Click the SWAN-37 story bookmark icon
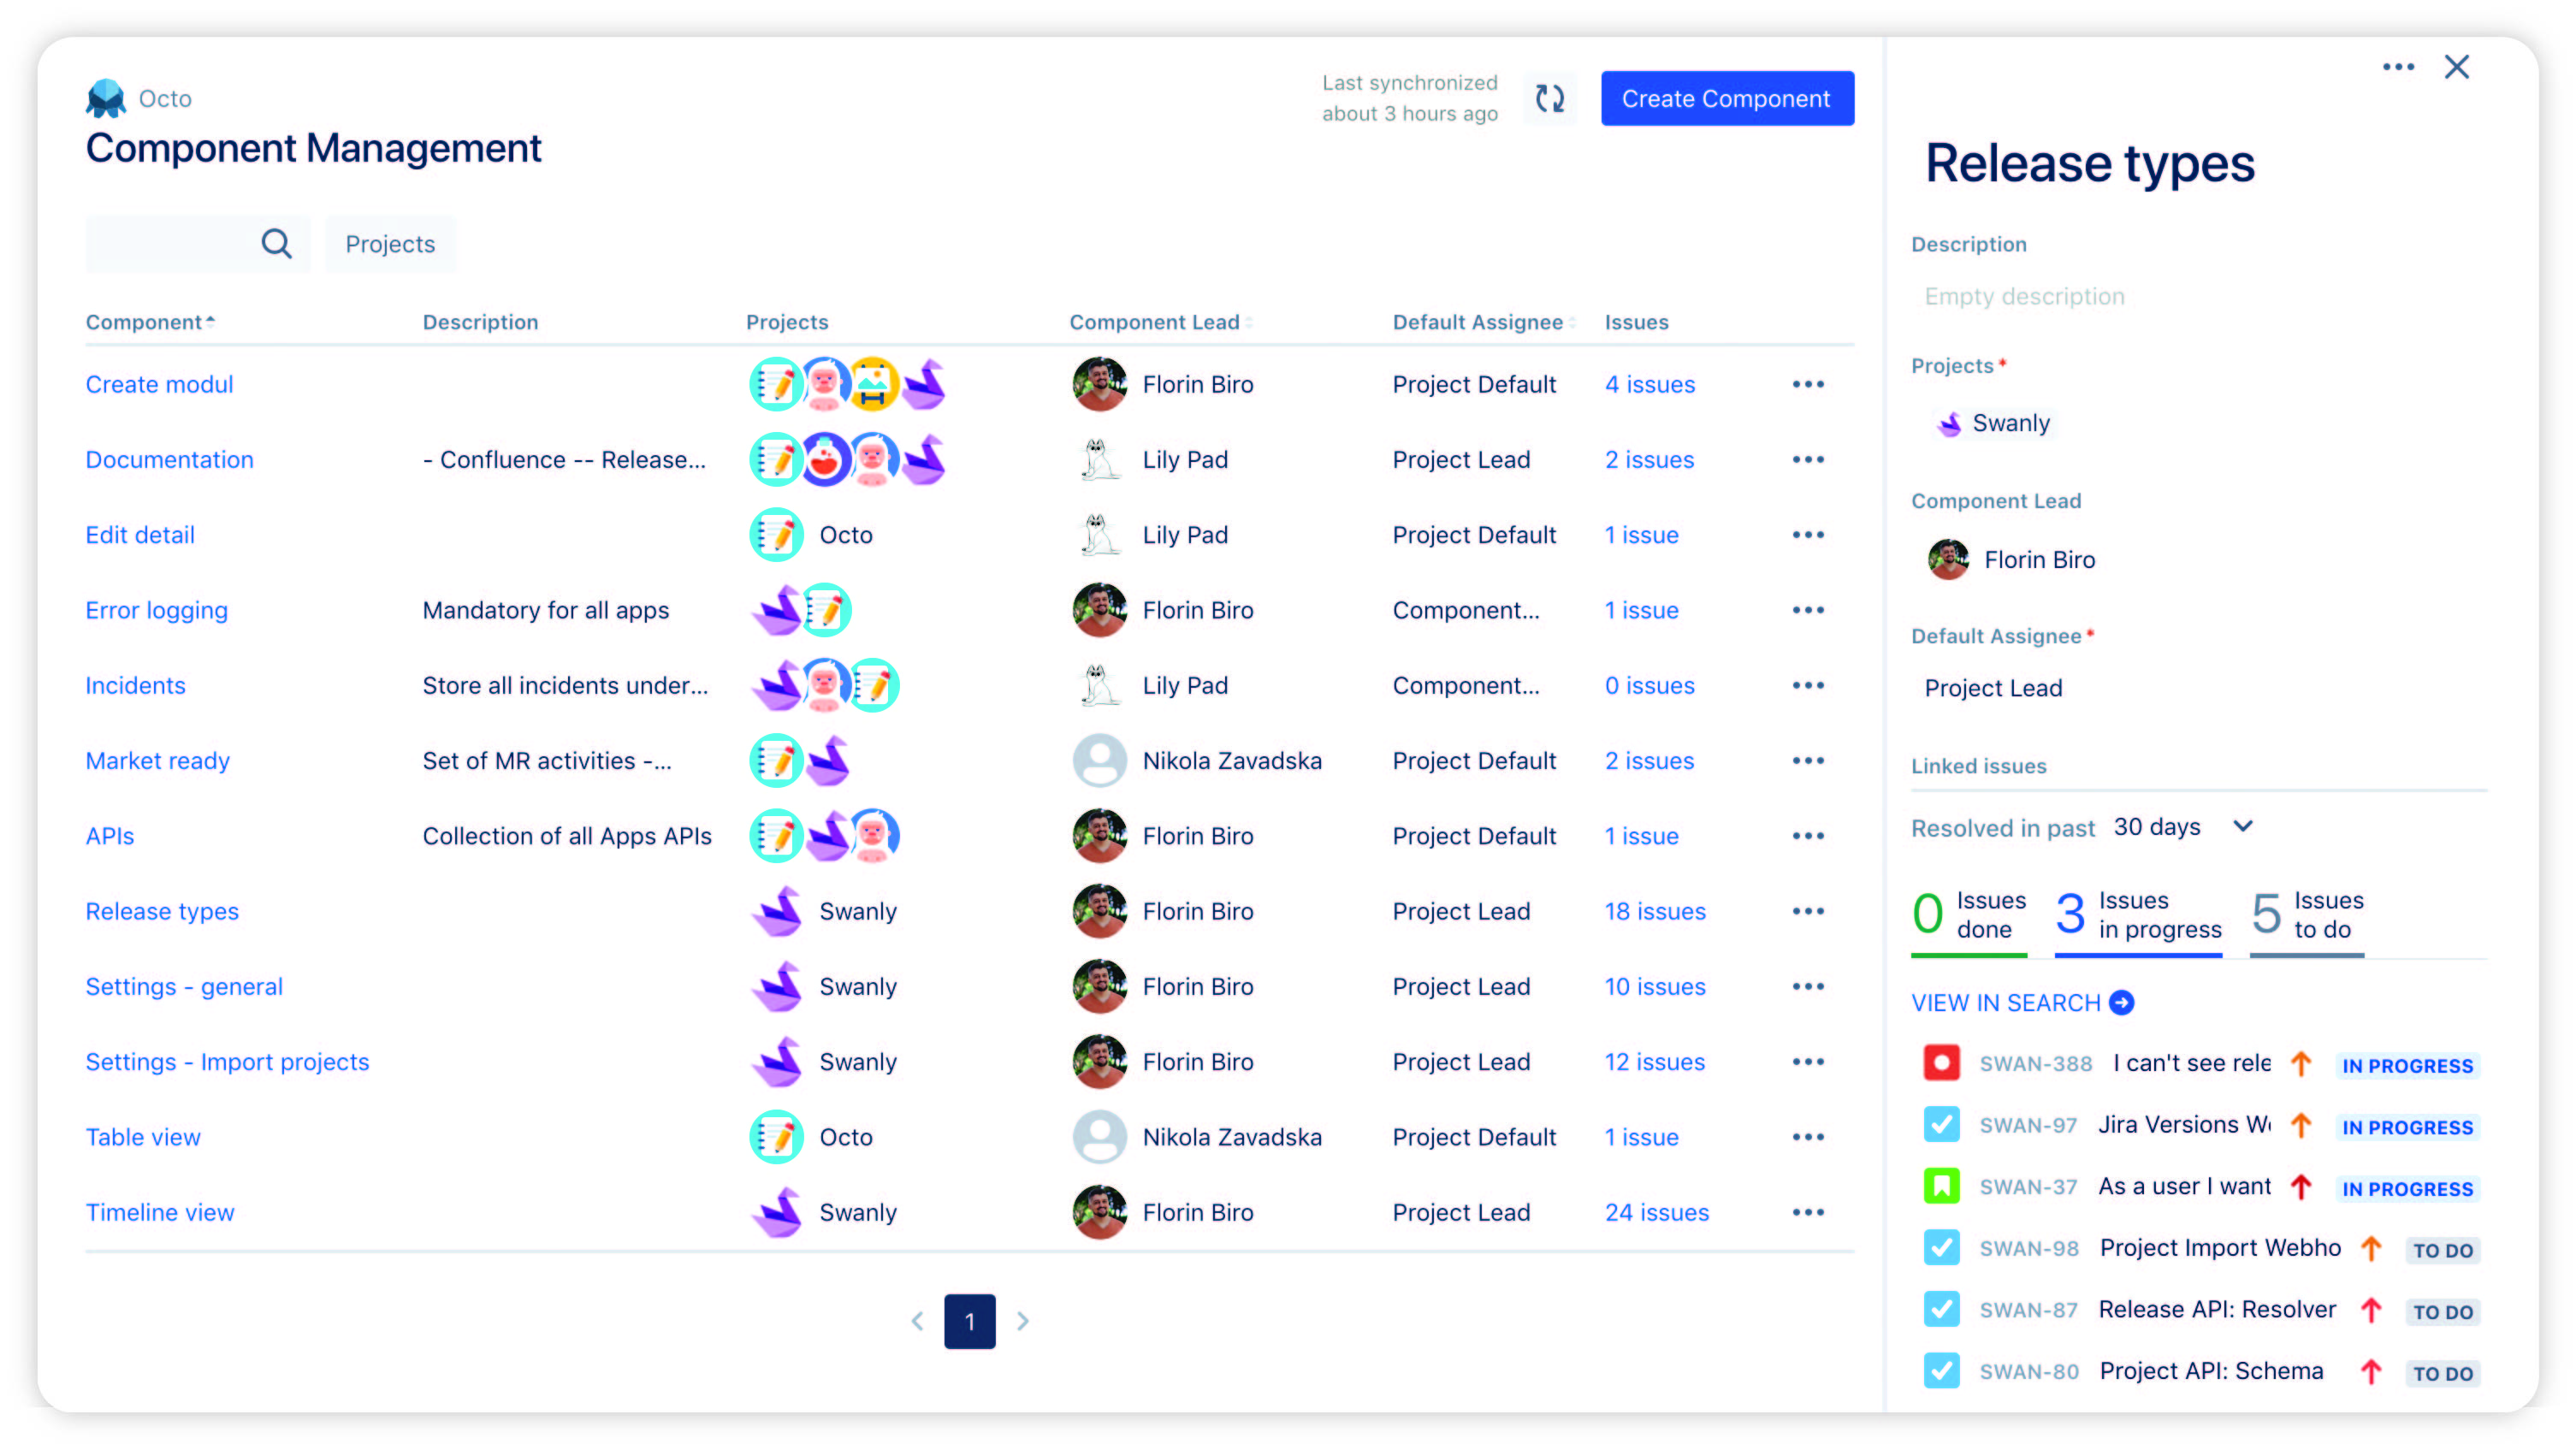This screenshot has height=1450, width=2576. pyautogui.click(x=1941, y=1186)
